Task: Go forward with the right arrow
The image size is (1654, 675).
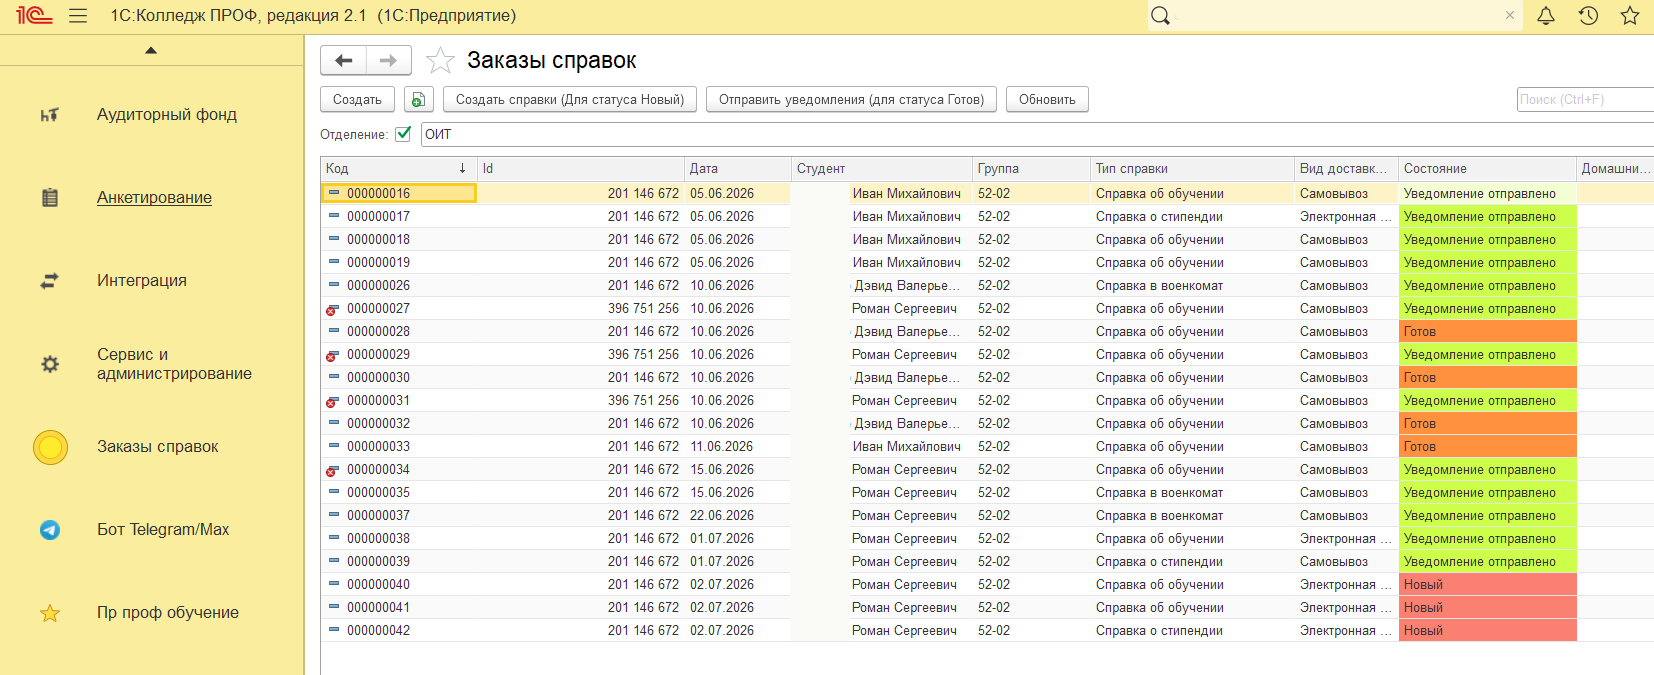Action: 389,61
